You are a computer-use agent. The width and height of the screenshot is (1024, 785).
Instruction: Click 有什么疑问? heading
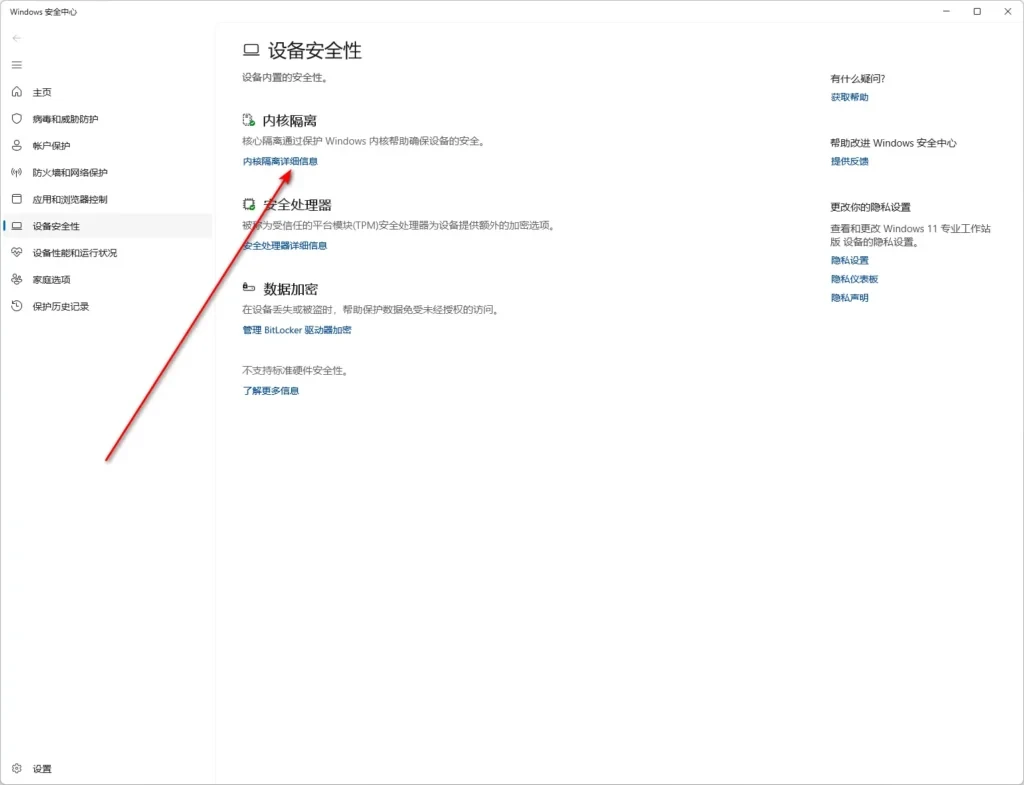pos(857,78)
